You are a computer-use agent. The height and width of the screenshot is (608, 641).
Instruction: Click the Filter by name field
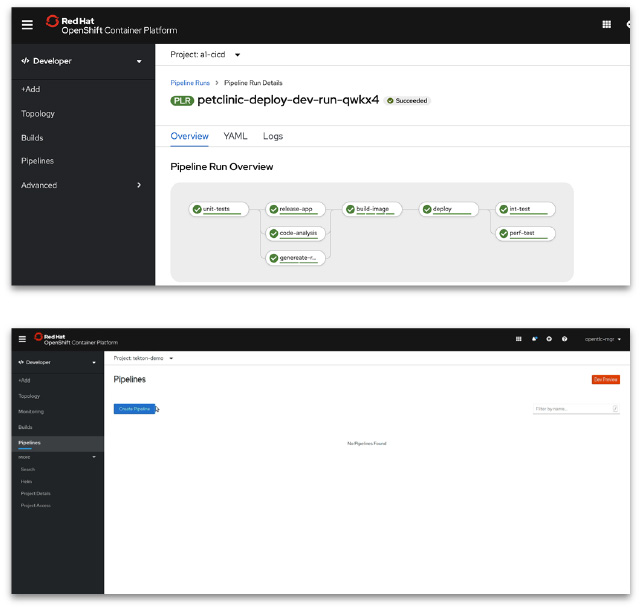click(x=573, y=408)
